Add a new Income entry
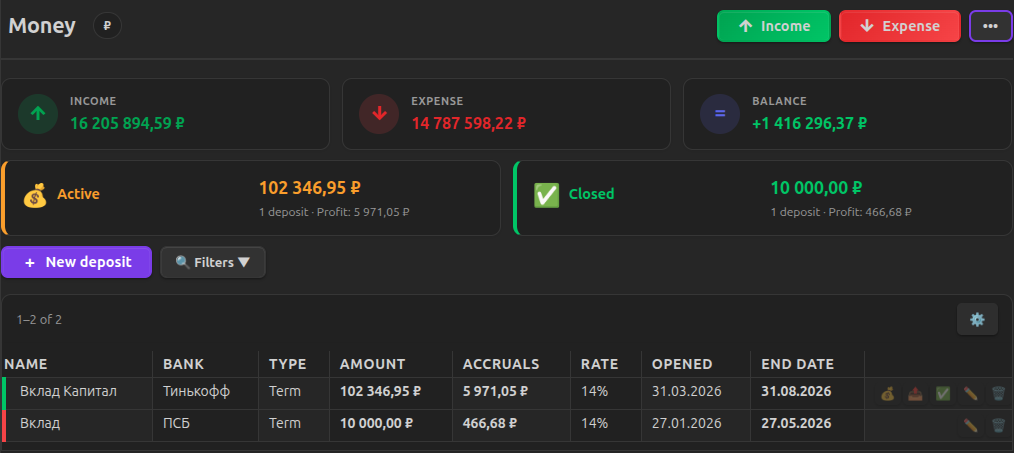This screenshot has width=1014, height=453. point(773,27)
